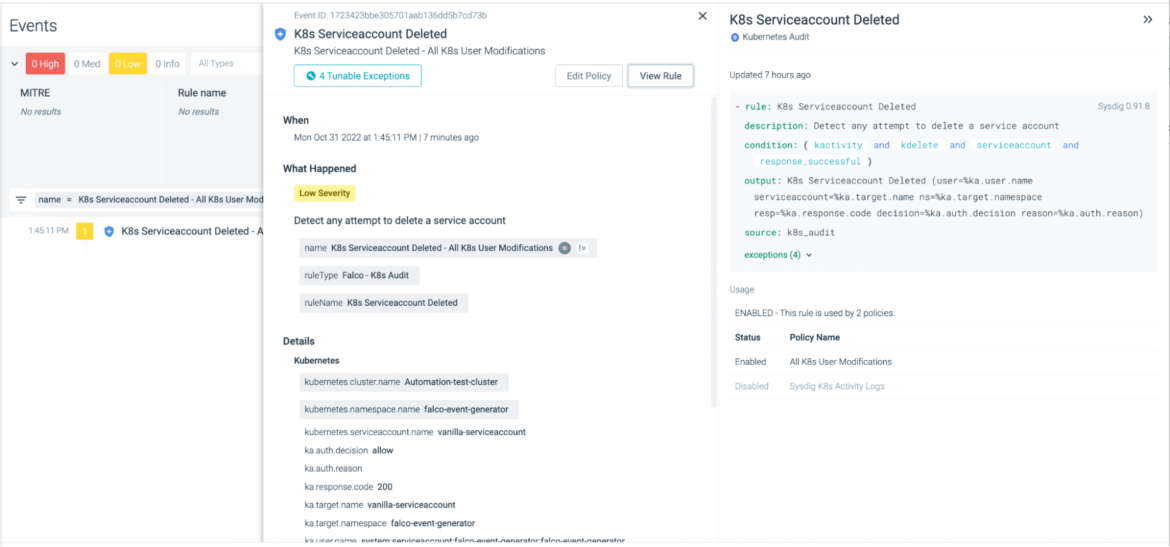
Task: Click the View Rule button
Action: point(661,76)
